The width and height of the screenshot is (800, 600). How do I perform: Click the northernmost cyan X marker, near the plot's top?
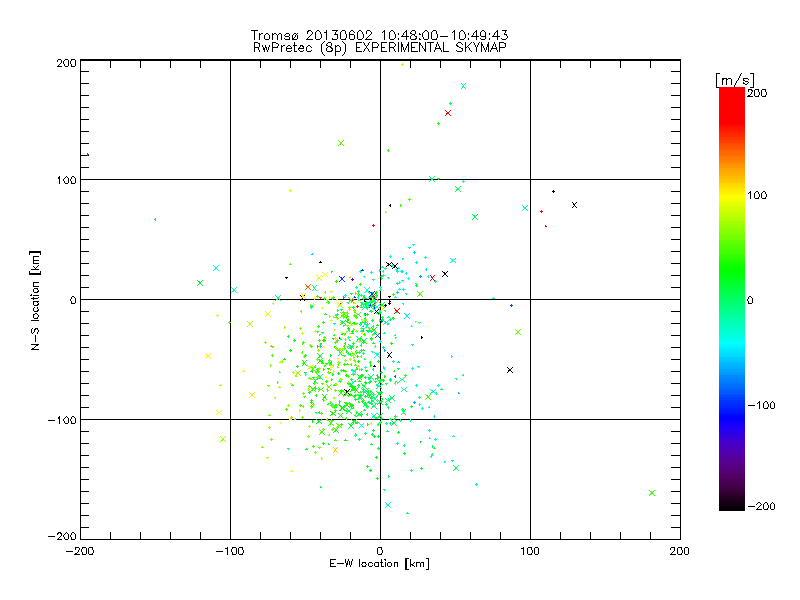[x=463, y=86]
